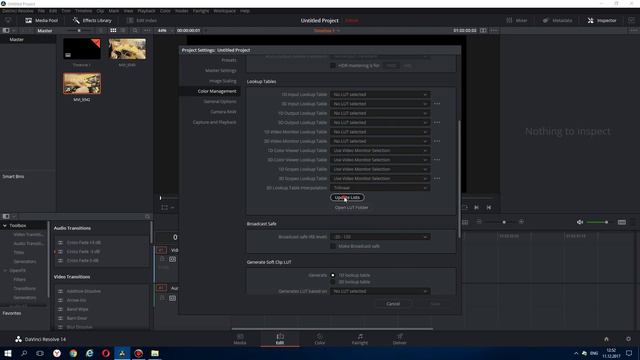Open options for 3D Color Viewer Lookup Table
640x360 pixels.
437,160
